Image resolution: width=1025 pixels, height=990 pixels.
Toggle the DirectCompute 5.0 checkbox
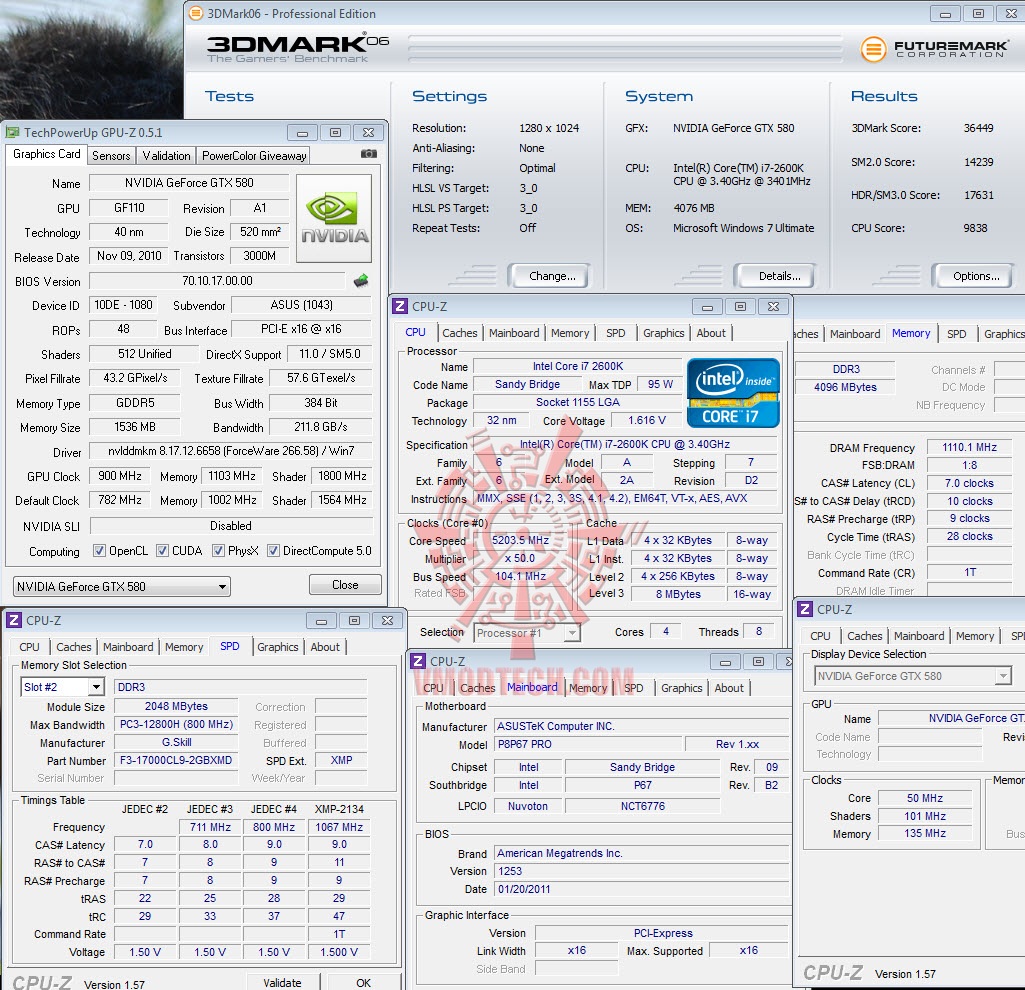pos(272,551)
